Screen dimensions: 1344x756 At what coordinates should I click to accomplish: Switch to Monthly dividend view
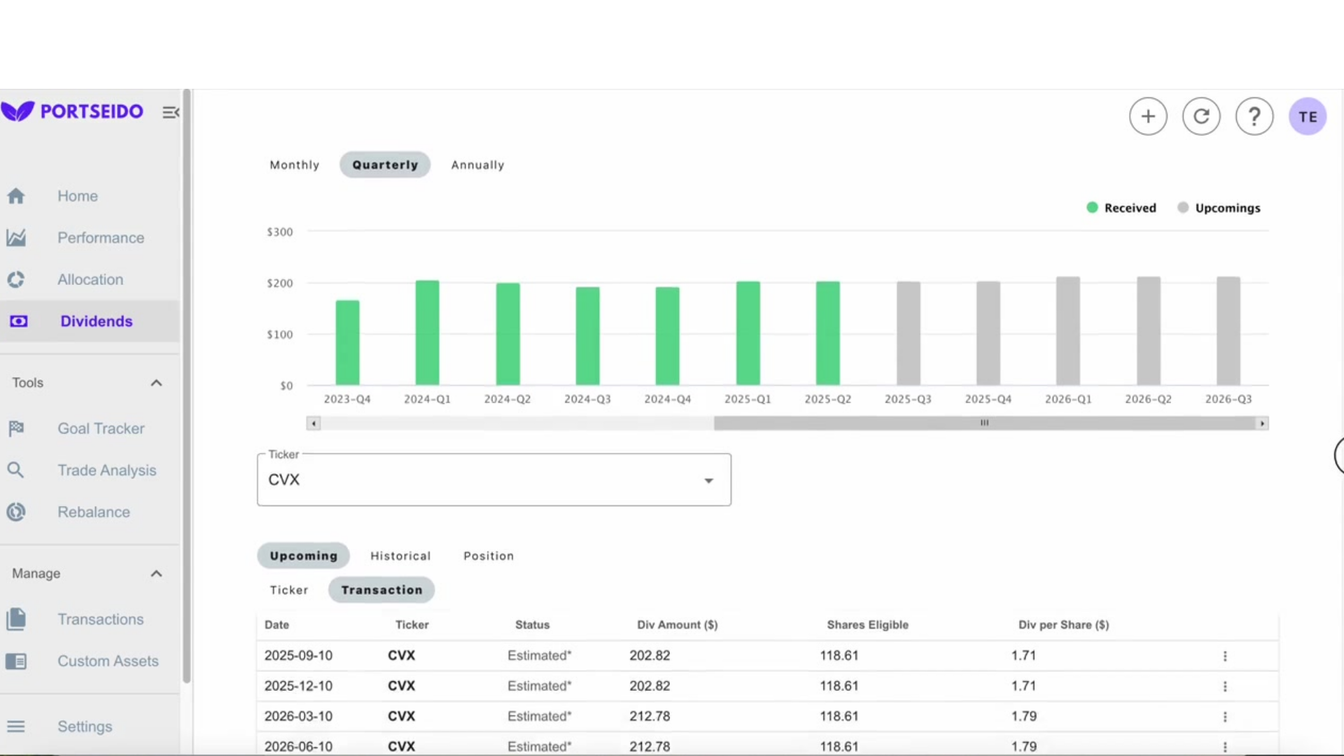coord(294,164)
